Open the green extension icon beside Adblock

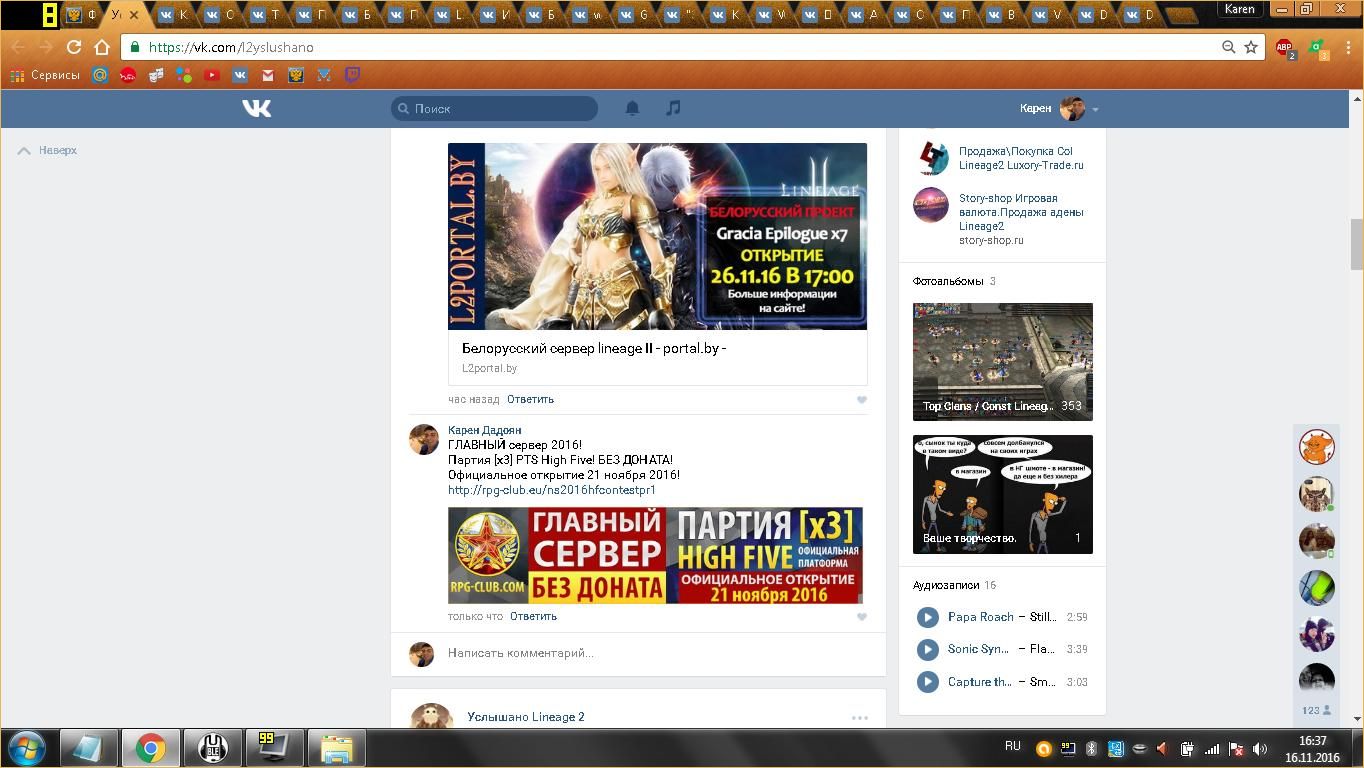point(1319,47)
